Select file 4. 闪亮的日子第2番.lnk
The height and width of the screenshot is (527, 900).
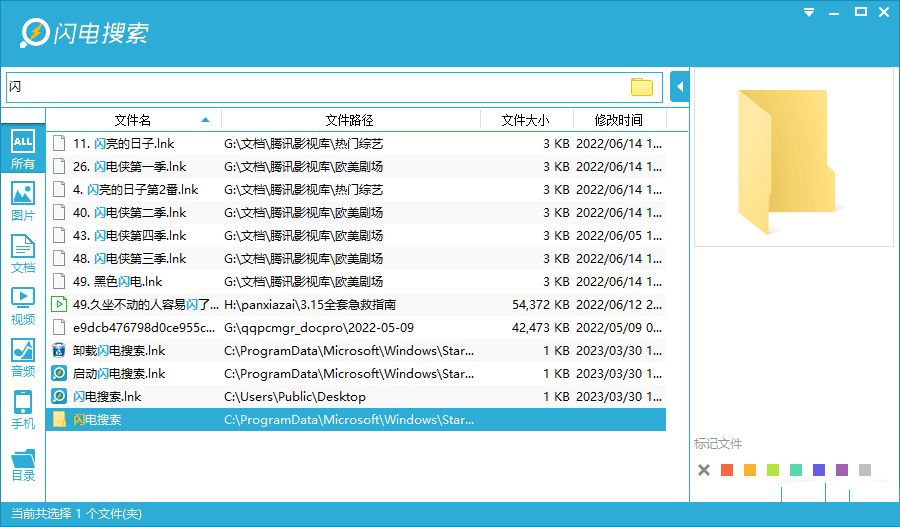pyautogui.click(x=356, y=189)
